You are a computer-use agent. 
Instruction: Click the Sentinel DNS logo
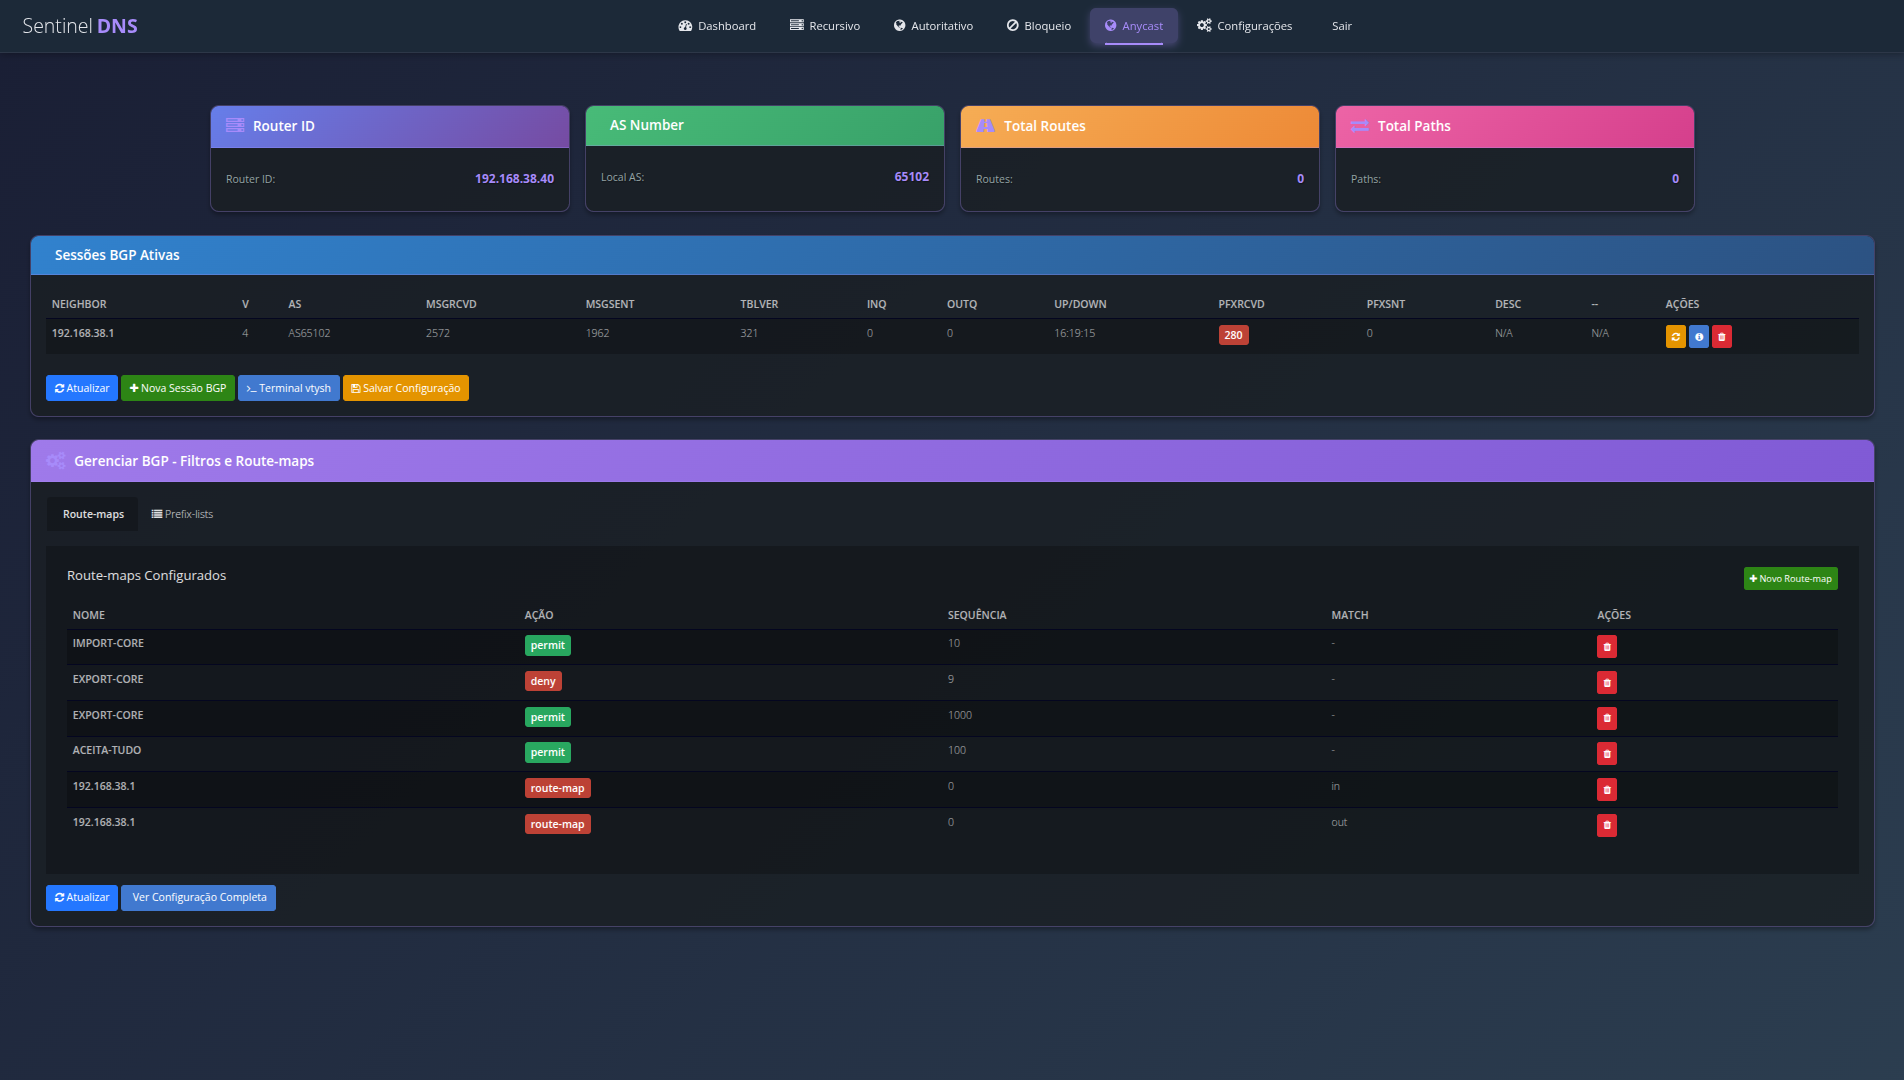pyautogui.click(x=80, y=26)
